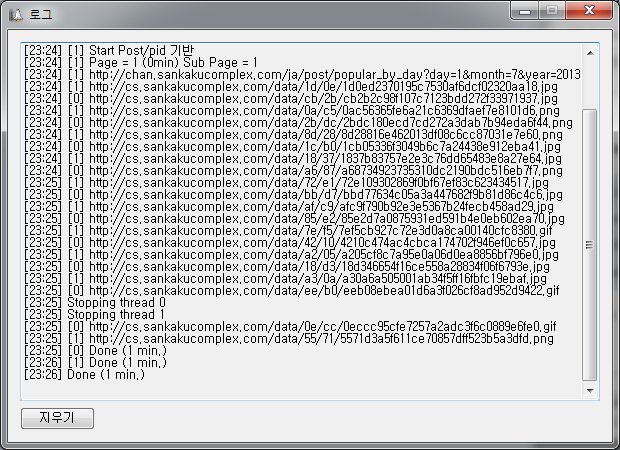Click the 85e2d7a0875931ed591b4e0eb602ea70.jpg line
The image size is (620, 450).
[294, 218]
